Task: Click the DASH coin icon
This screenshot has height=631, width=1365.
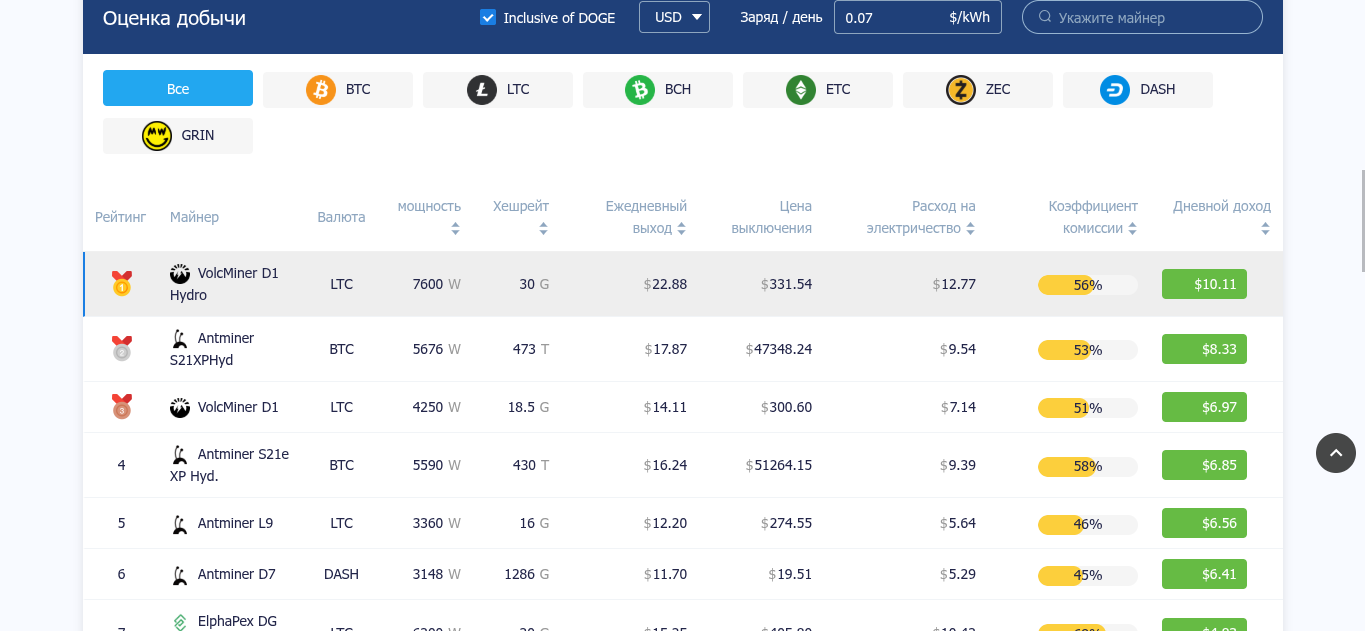Action: point(1115,90)
